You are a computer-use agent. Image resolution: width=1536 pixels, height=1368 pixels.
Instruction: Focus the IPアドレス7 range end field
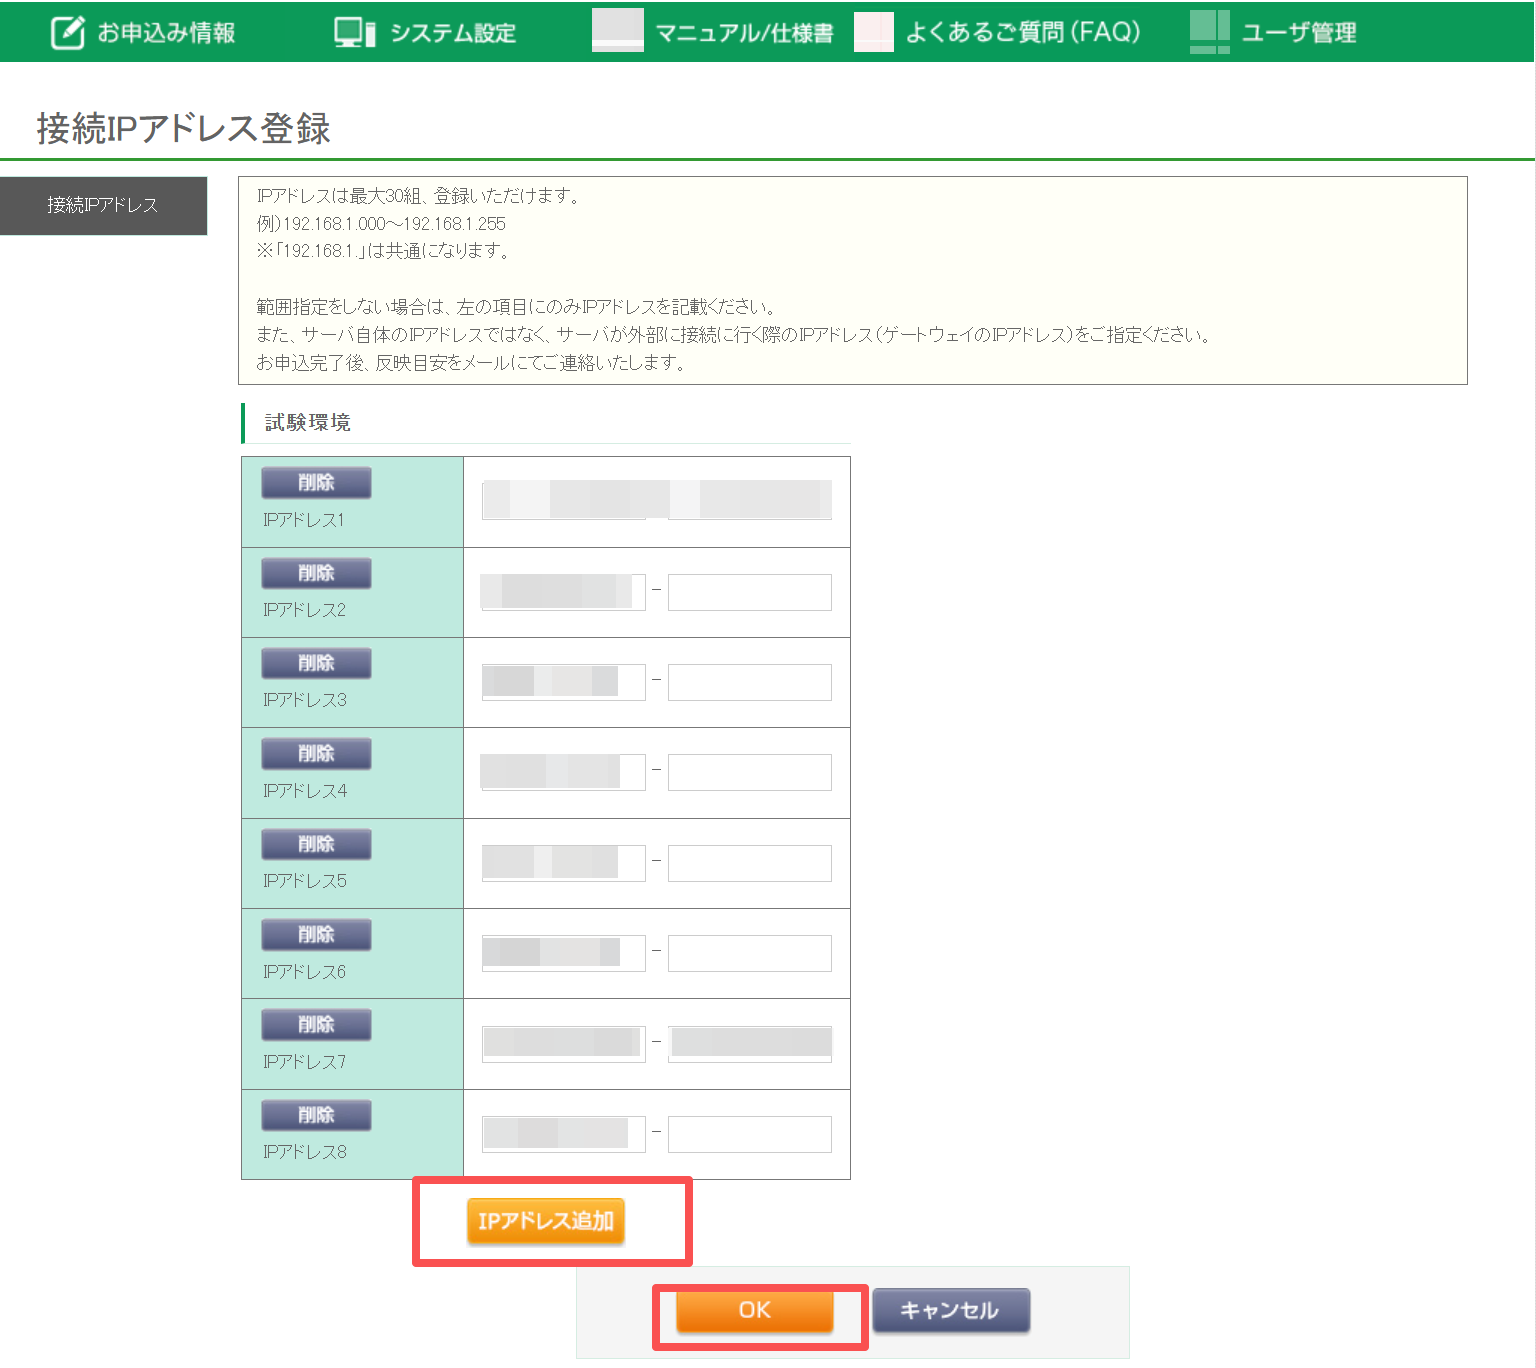[x=750, y=1043]
